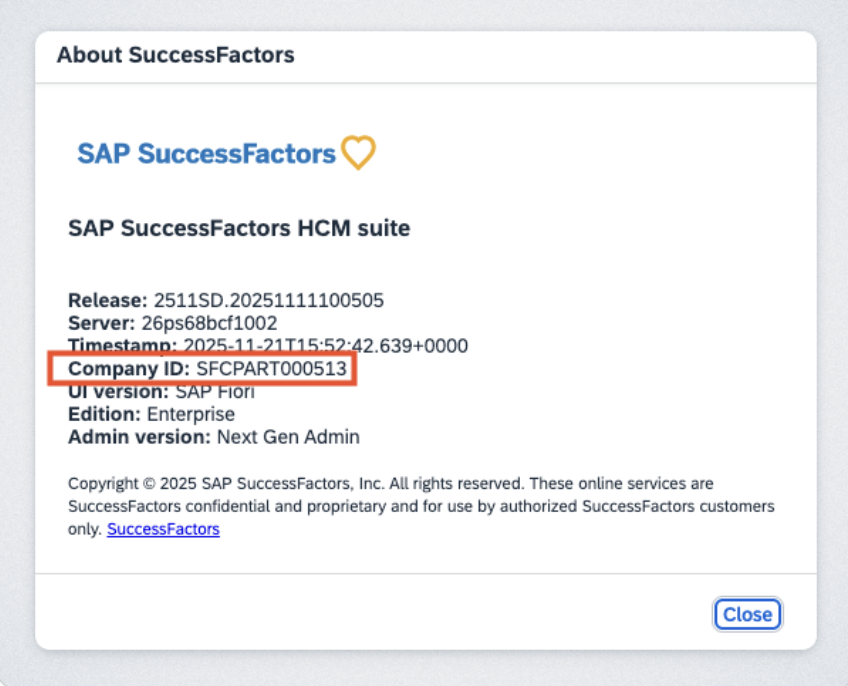The height and width of the screenshot is (686, 848).
Task: Click the Edition label
Action: click(104, 414)
